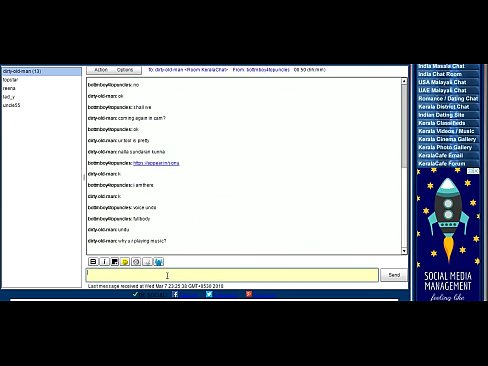
Task: Open the appear.in link in chat
Action: pyautogui.click(x=156, y=163)
